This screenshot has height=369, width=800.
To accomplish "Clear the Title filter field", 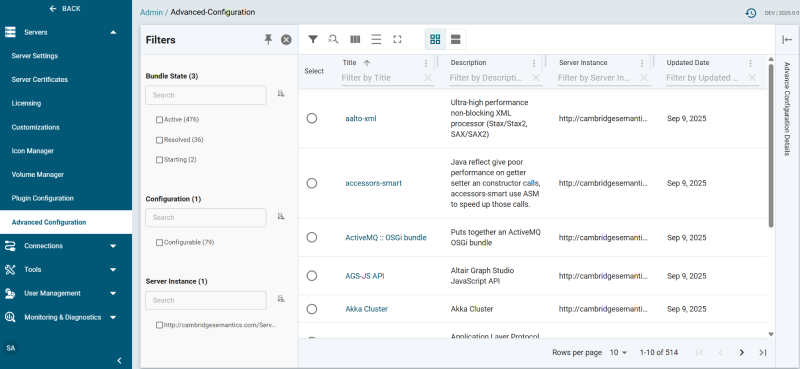I will (428, 78).
